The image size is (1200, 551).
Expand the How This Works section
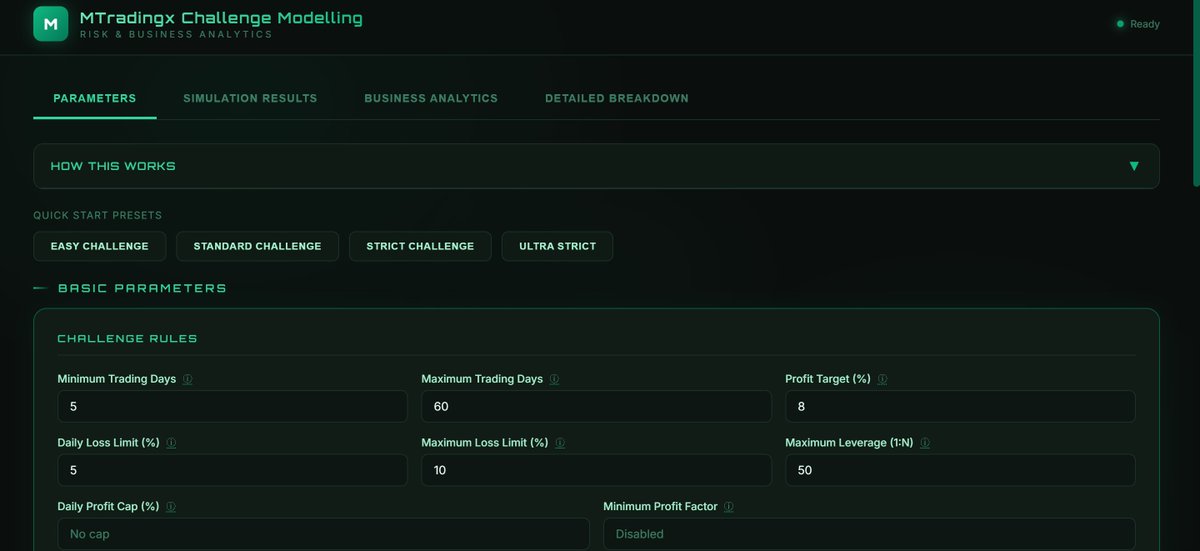(x=596, y=166)
